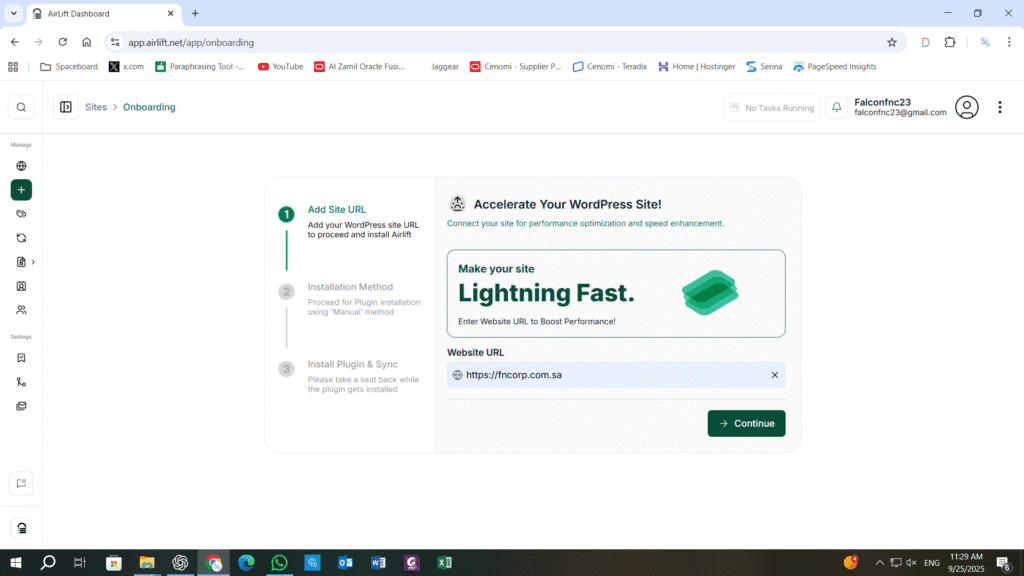The width and height of the screenshot is (1024, 576).
Task: Click the Continue button
Action: coord(746,423)
